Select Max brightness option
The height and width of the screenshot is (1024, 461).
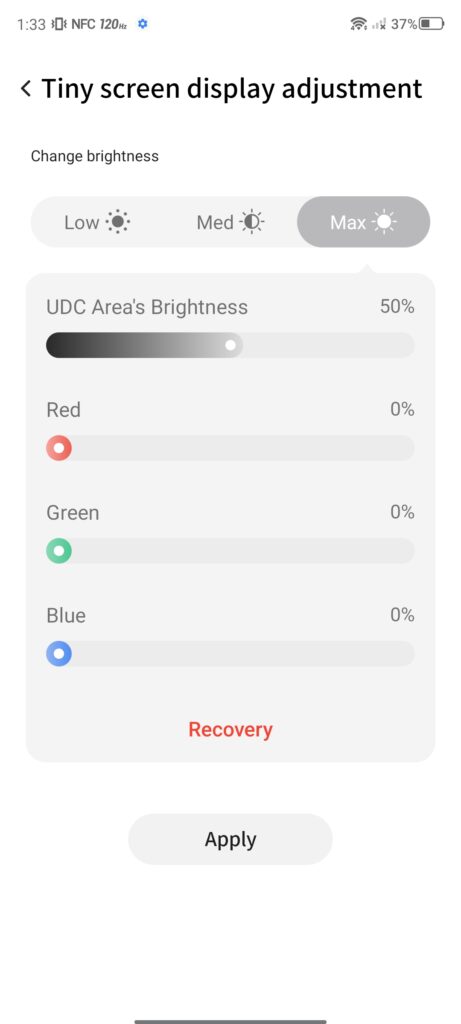pos(364,222)
